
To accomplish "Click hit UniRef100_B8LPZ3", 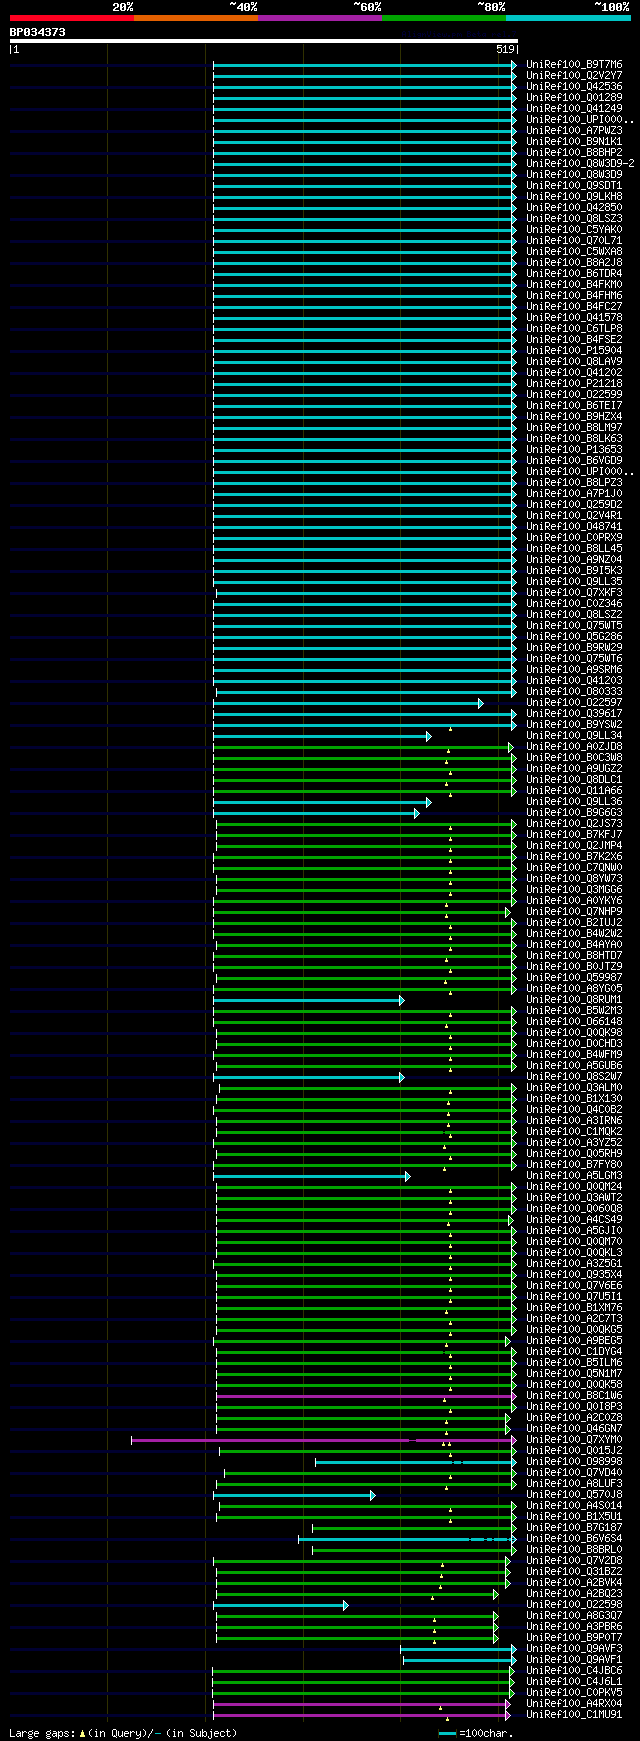I will 574,483.
